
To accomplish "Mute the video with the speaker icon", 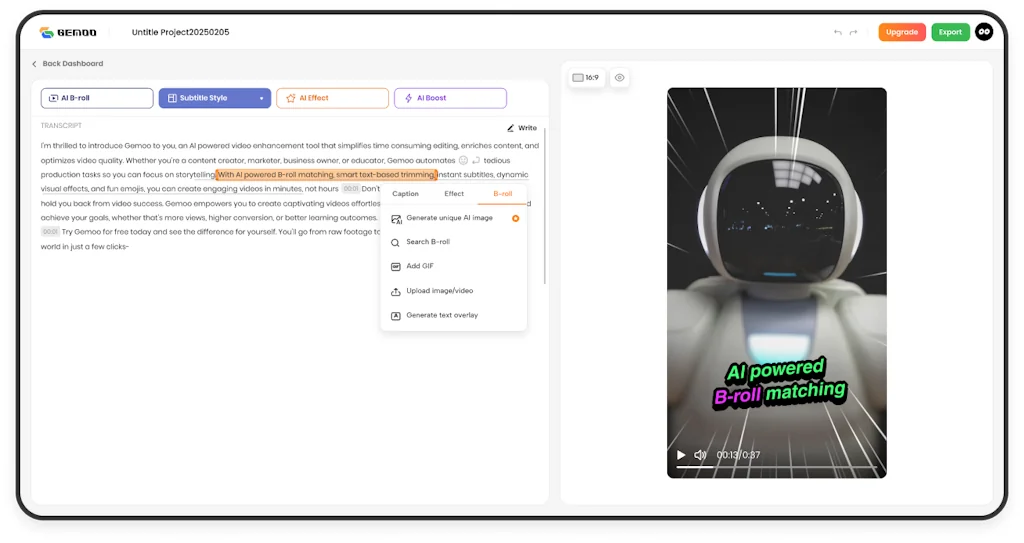I will click(700, 455).
